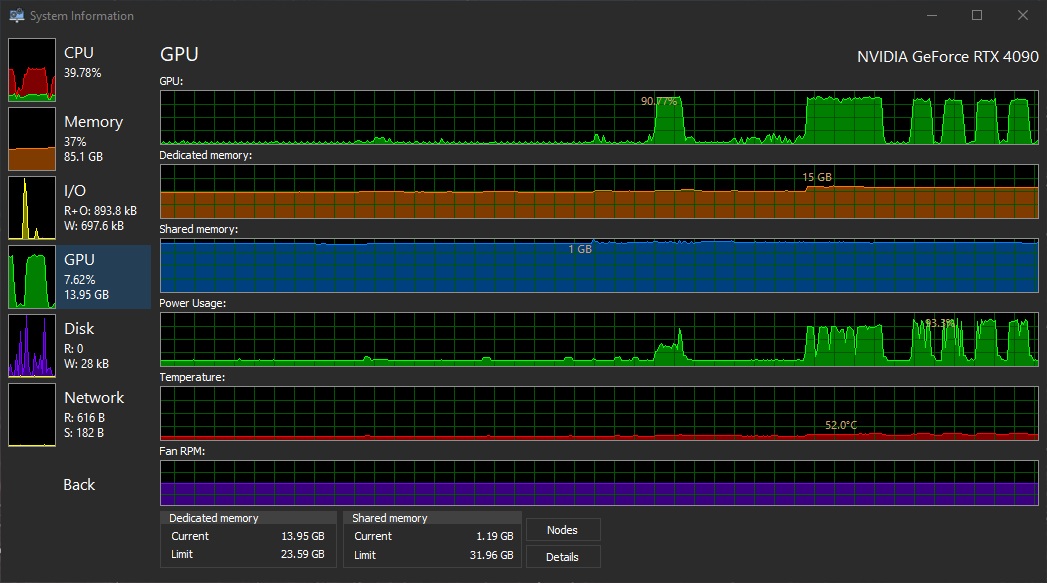Open the I/O mini graph
The height and width of the screenshot is (583, 1047).
(32, 208)
